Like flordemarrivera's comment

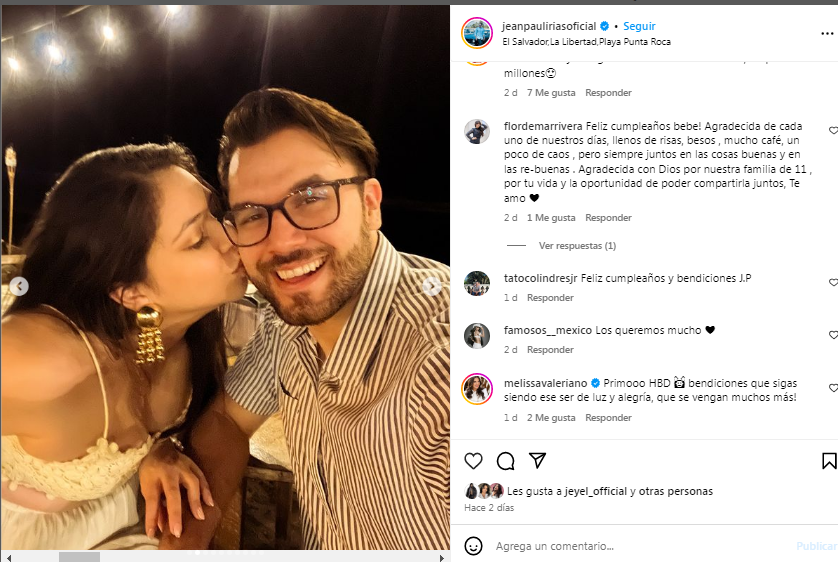[832, 131]
